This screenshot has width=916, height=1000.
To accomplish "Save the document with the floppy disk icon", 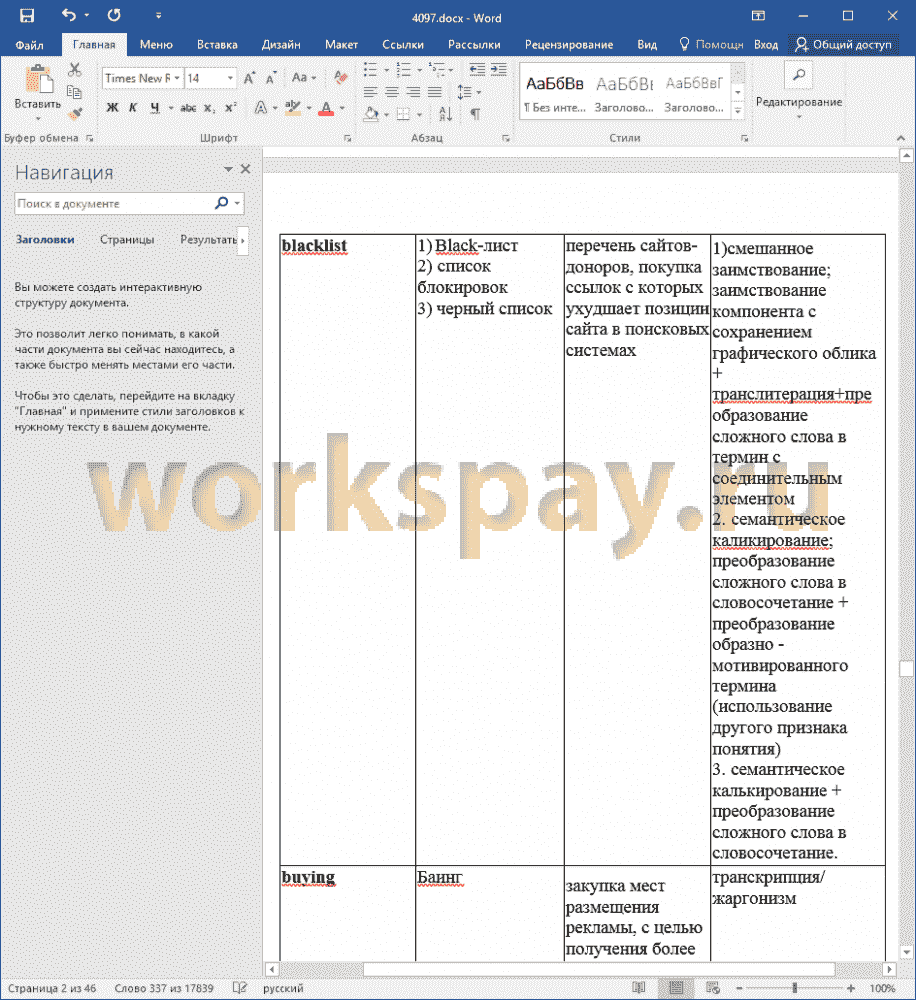I will pos(27,16).
